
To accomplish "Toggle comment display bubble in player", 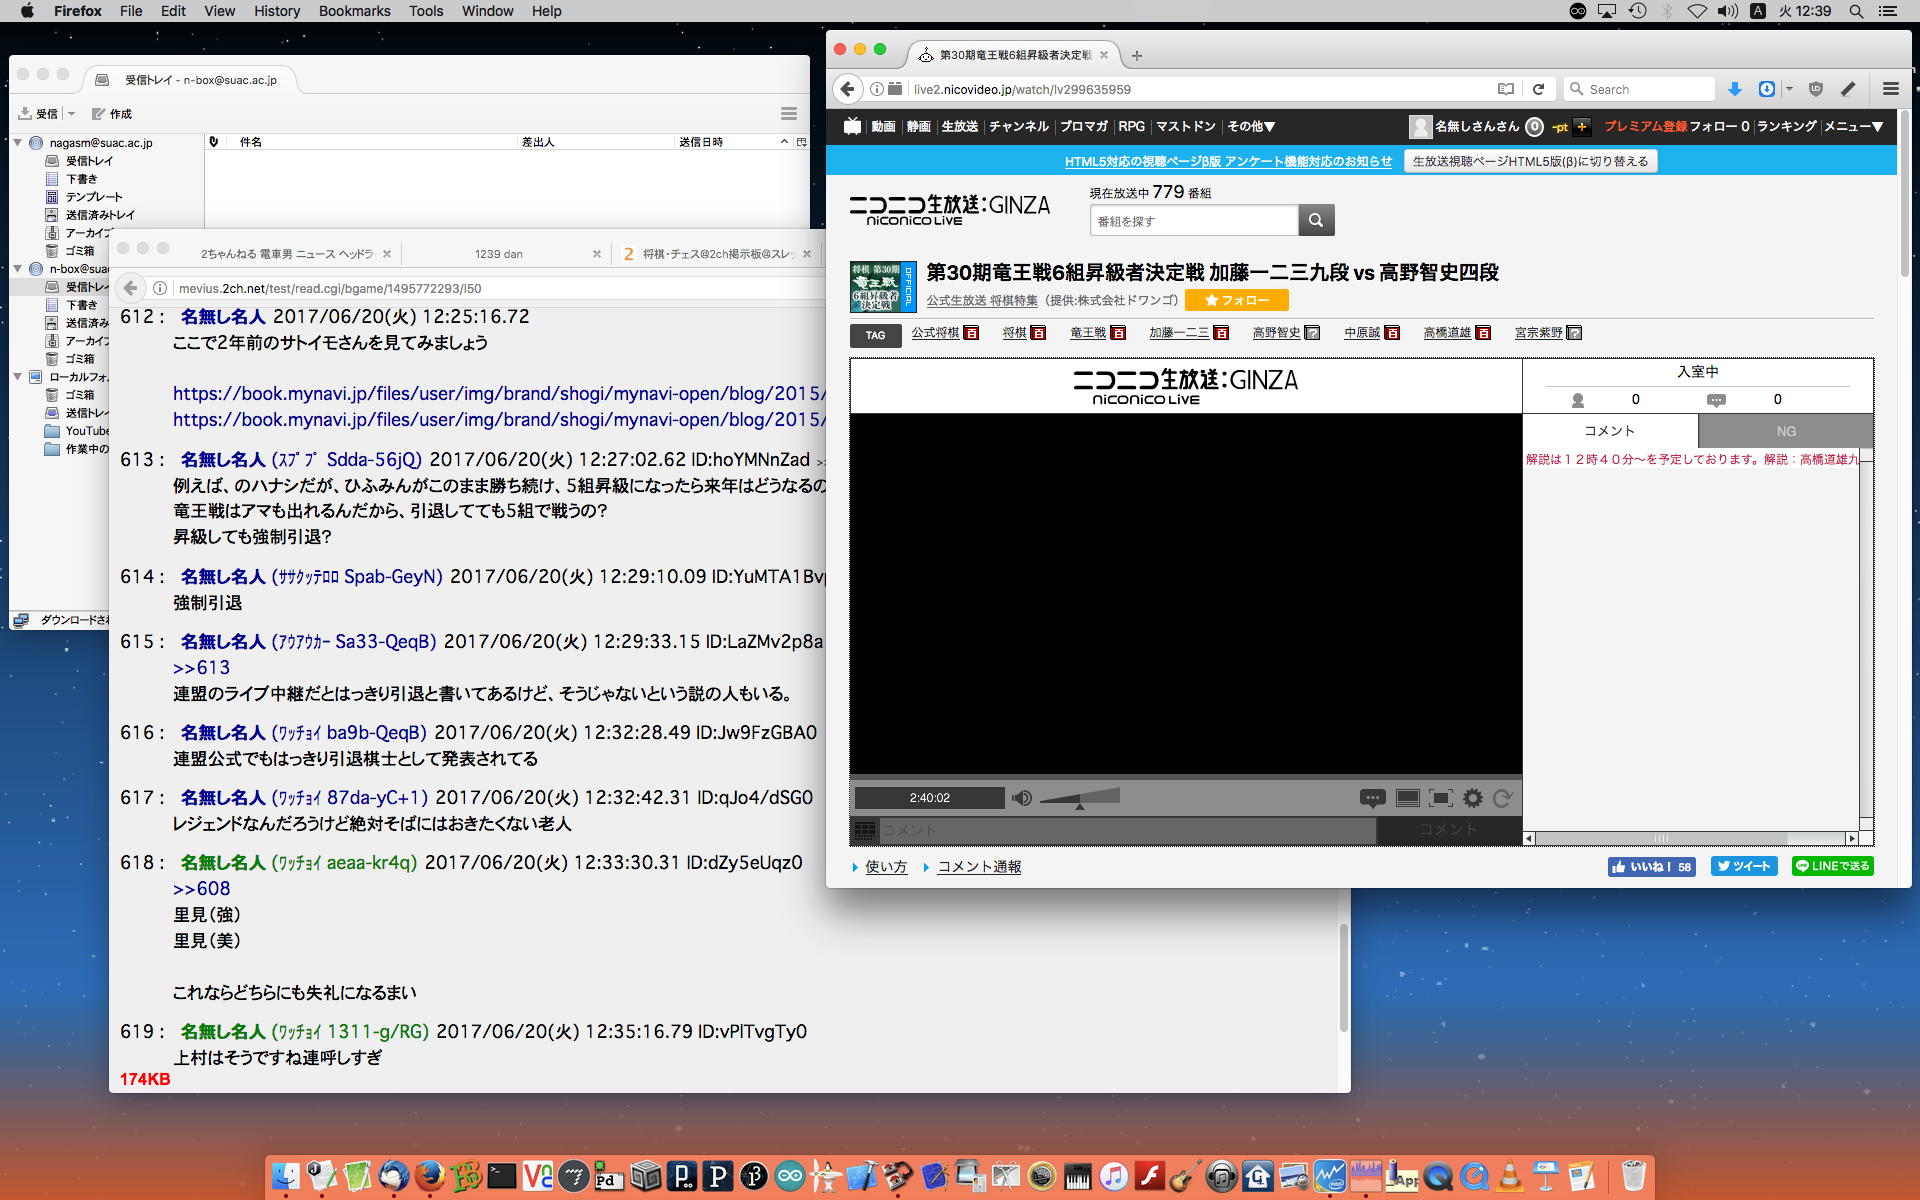I will (1372, 798).
